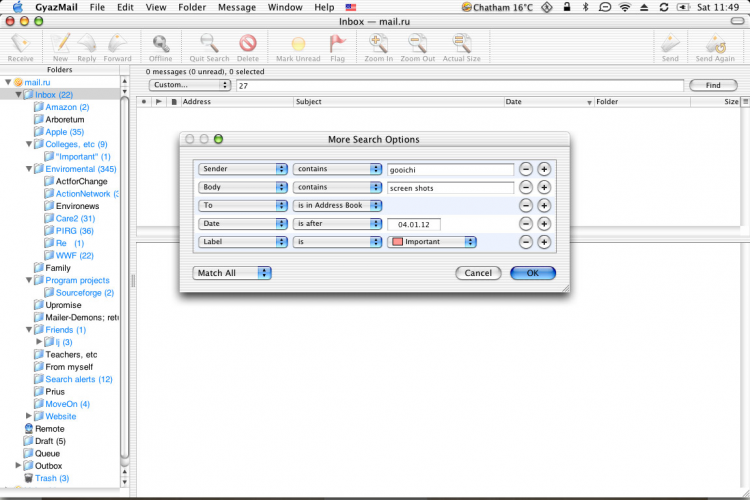Image resolution: width=750 pixels, height=500 pixels.
Task: Cancel the More Search Options dialog
Action: pos(478,273)
